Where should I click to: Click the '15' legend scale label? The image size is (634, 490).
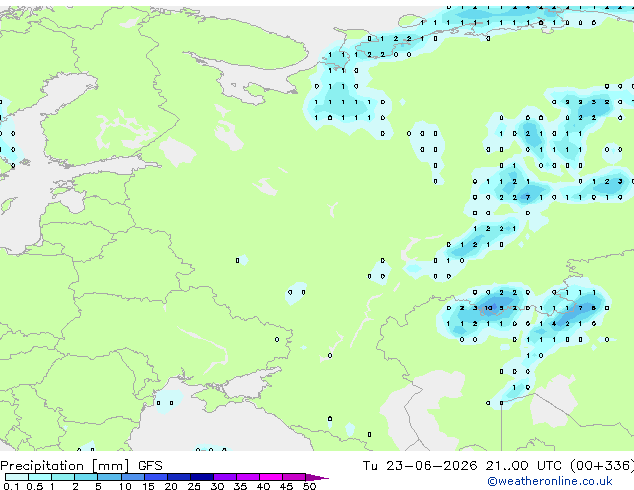(148, 486)
